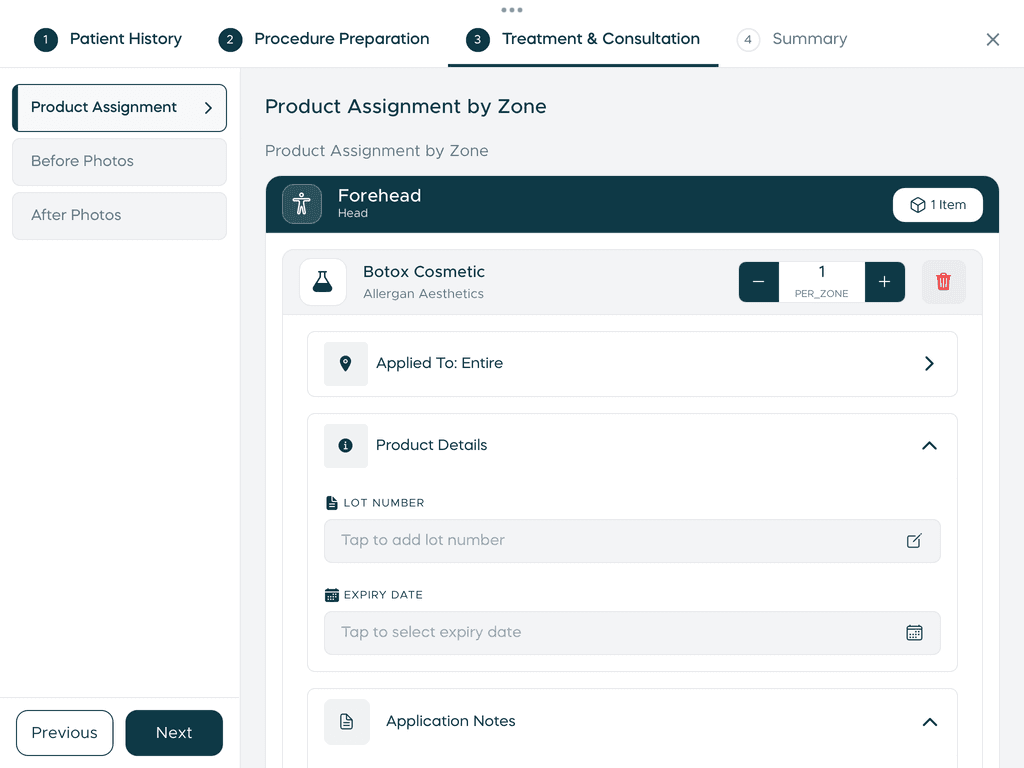
Task: Click the chevron on Applied To row
Action: pyautogui.click(x=929, y=364)
